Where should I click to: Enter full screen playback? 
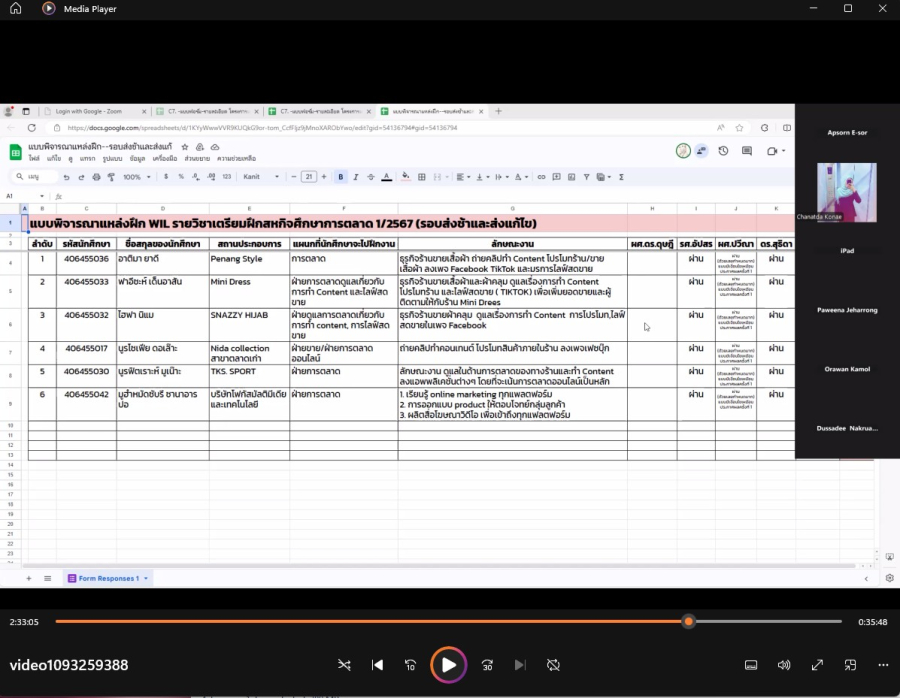click(817, 665)
